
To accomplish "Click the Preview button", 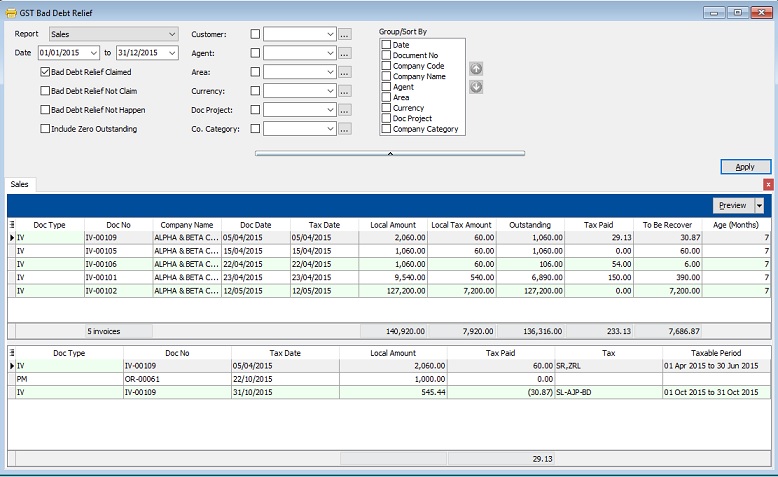I will tap(732, 205).
